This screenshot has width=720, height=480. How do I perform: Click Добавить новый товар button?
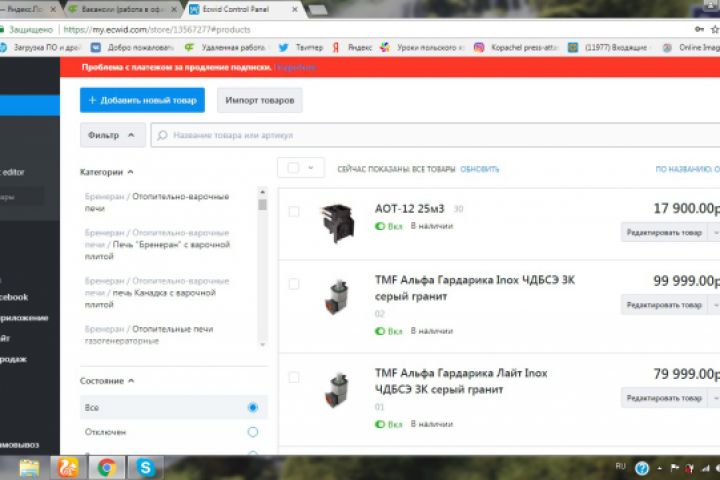[142, 100]
